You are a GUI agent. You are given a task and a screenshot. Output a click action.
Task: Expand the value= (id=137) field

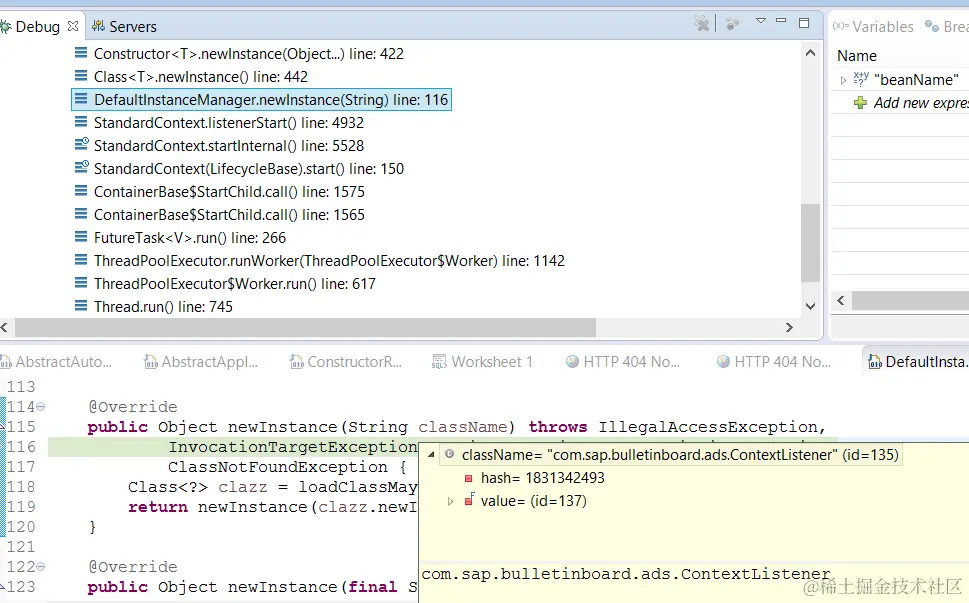pos(451,501)
